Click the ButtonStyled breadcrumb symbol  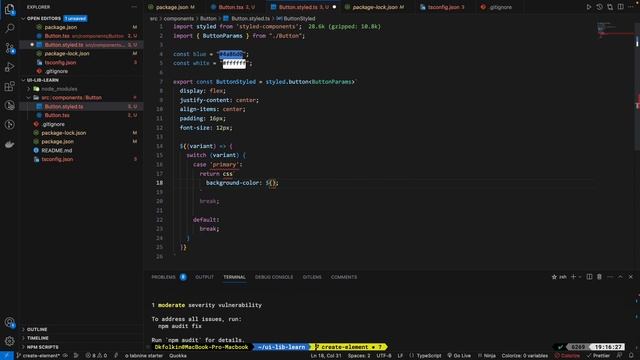pos(299,18)
